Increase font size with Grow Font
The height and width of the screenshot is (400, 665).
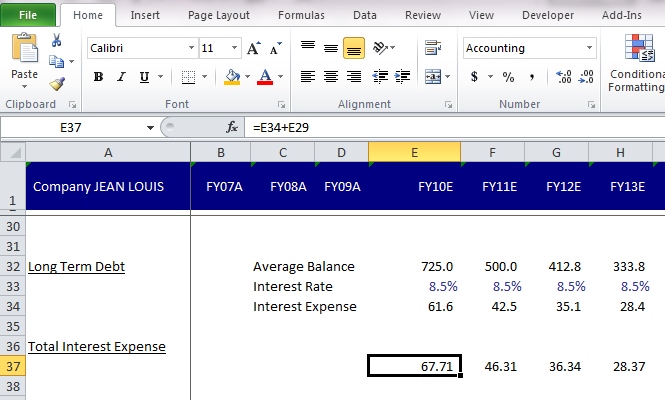254,48
